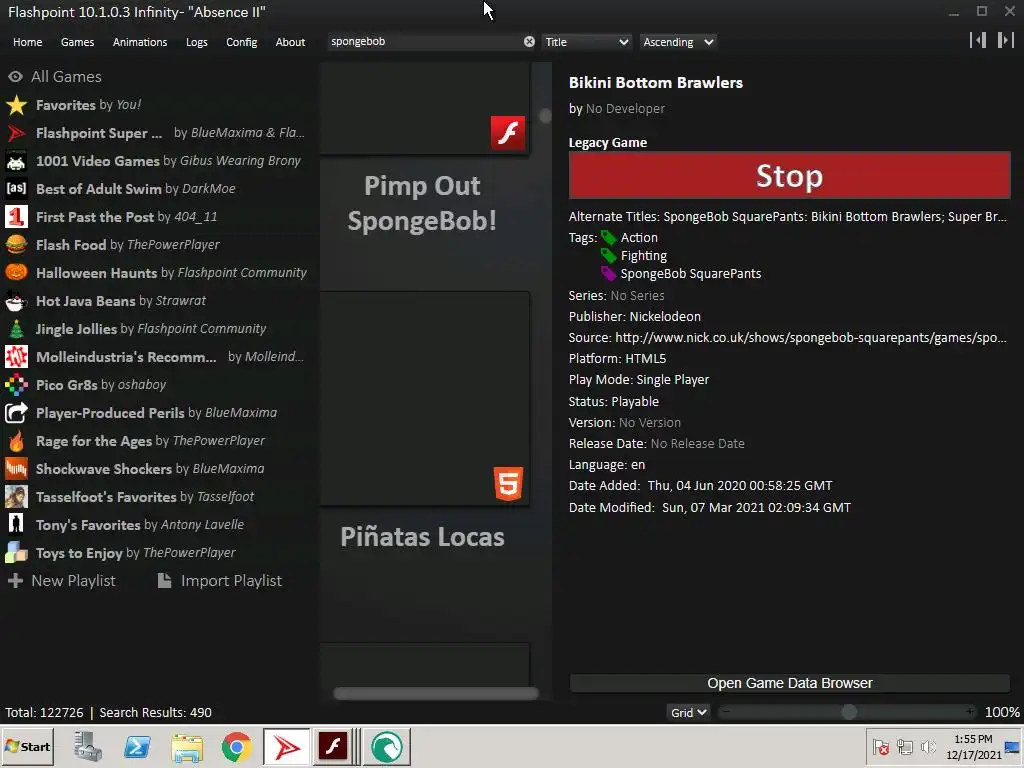Click the Single Player play mode value
The height and width of the screenshot is (768, 1024).
(x=673, y=379)
